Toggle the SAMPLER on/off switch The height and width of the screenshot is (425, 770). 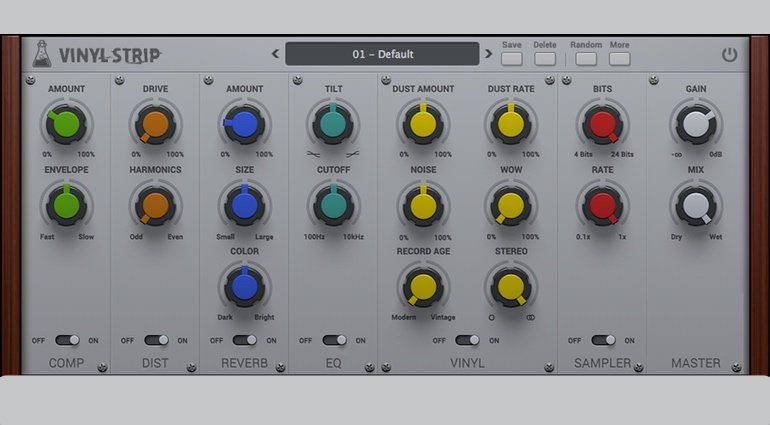point(603,340)
